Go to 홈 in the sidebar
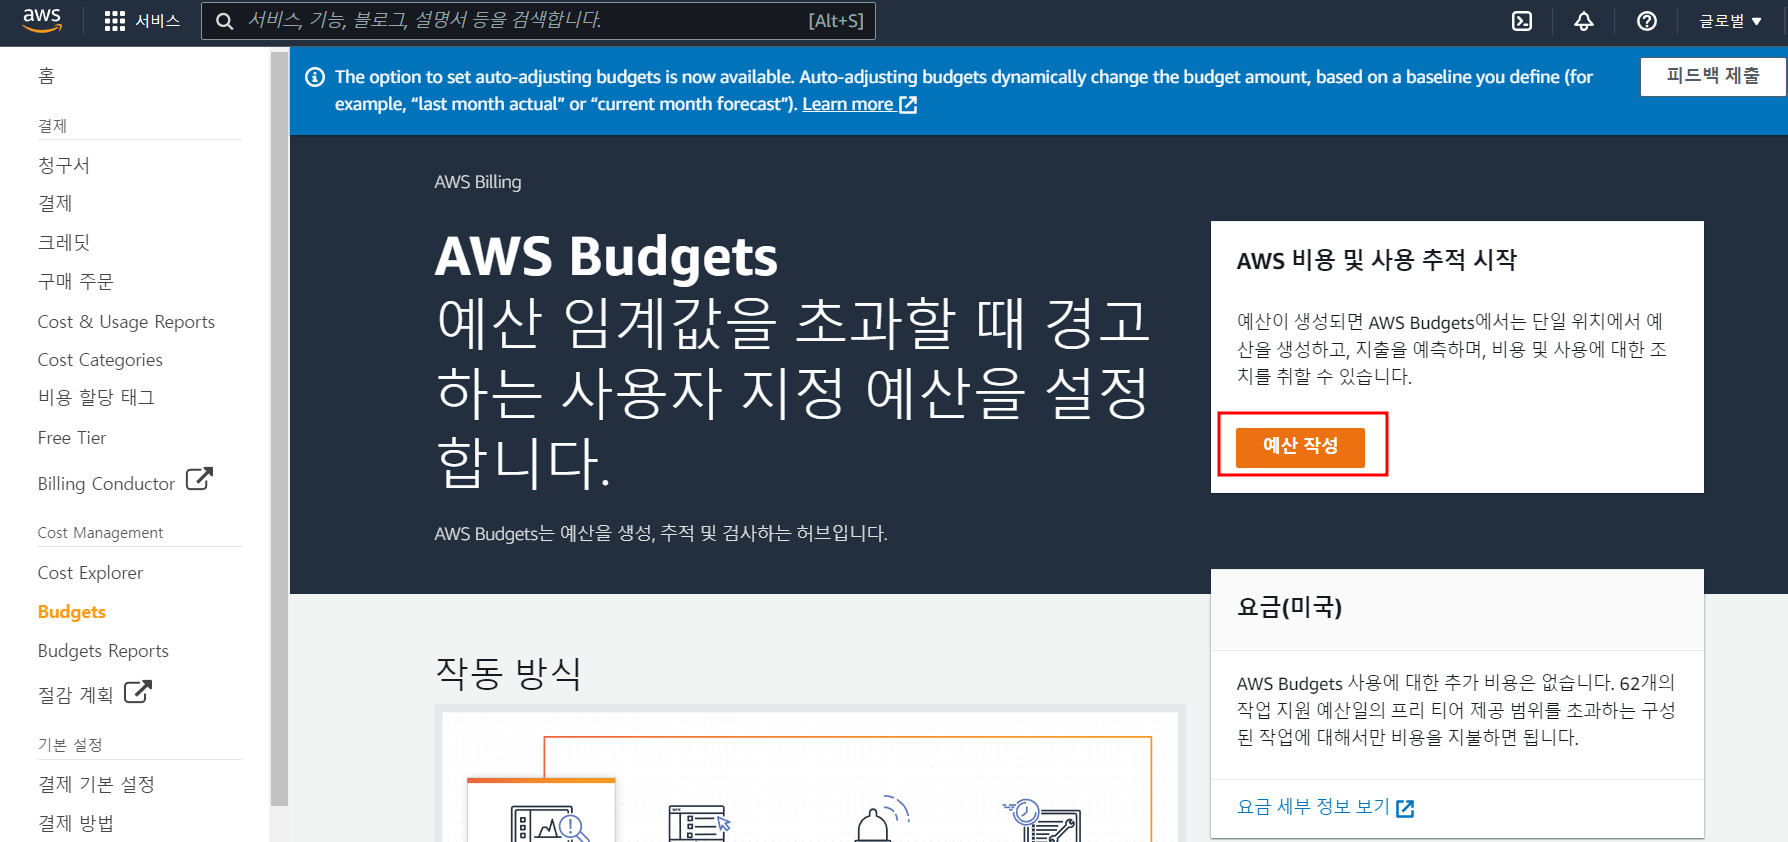Screen dimensions: 1788x842 coord(46,76)
